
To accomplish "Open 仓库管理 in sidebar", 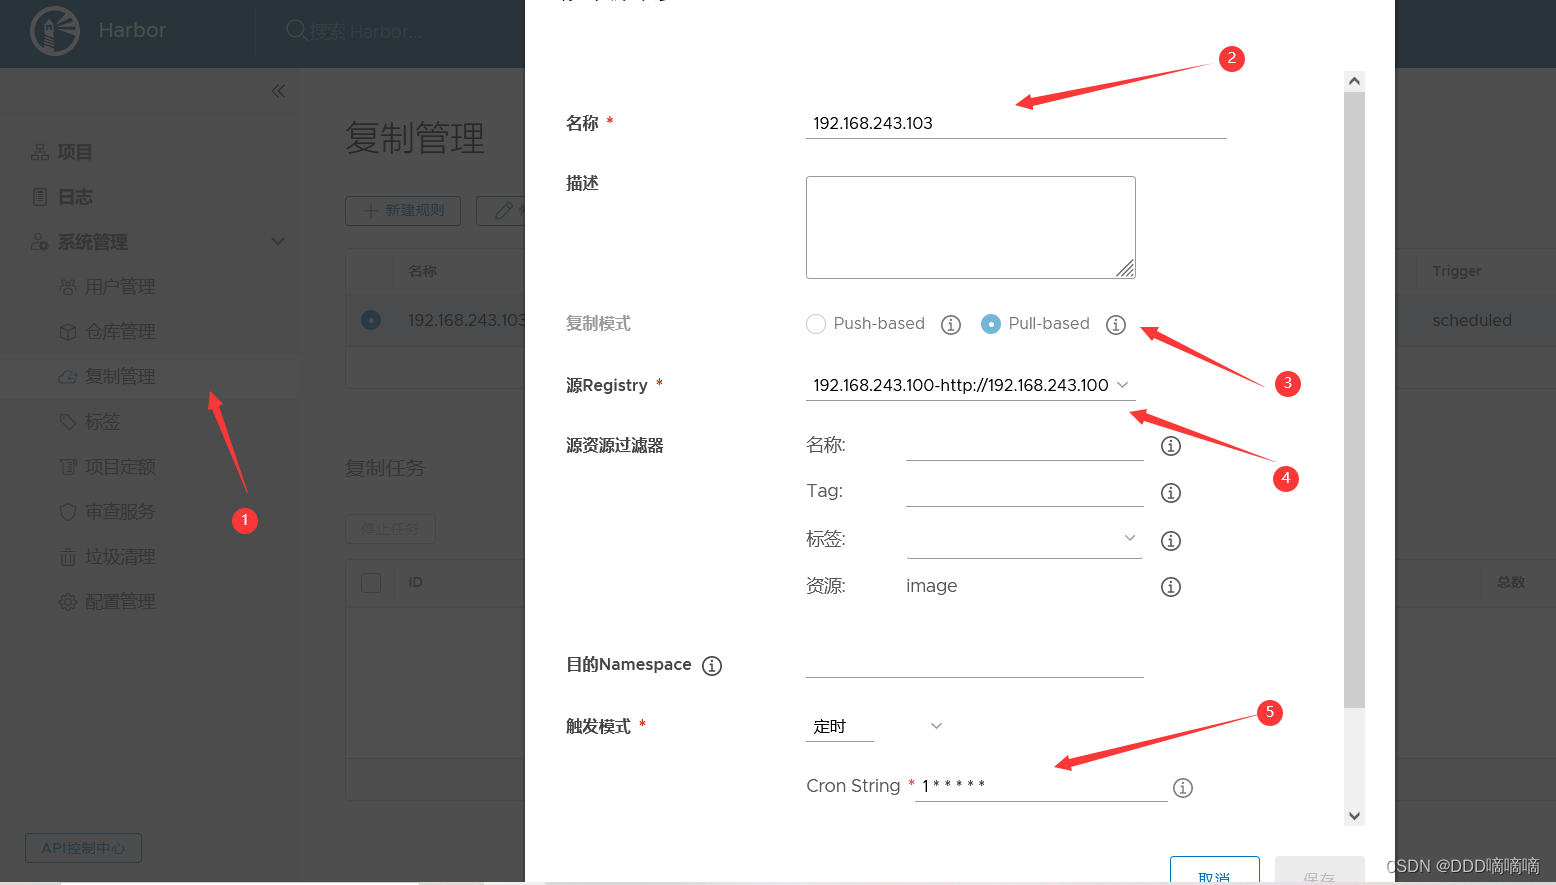I will (x=120, y=332).
